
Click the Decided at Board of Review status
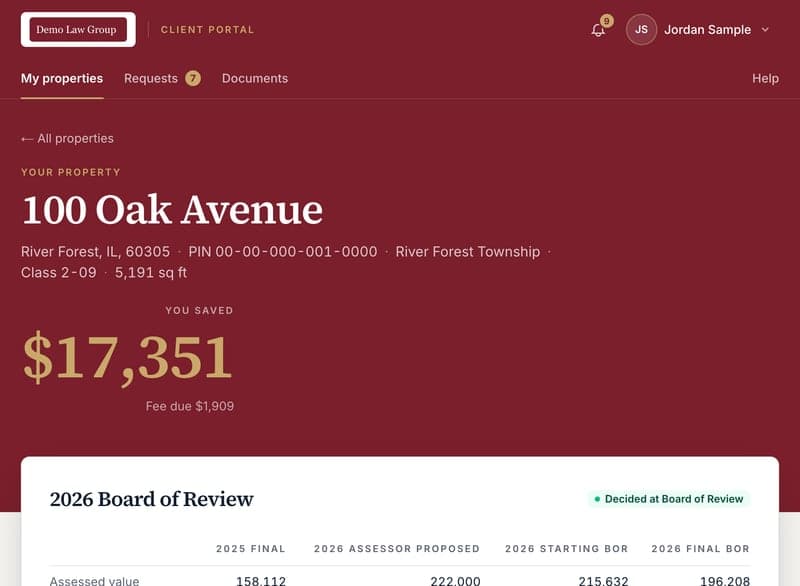coord(668,499)
